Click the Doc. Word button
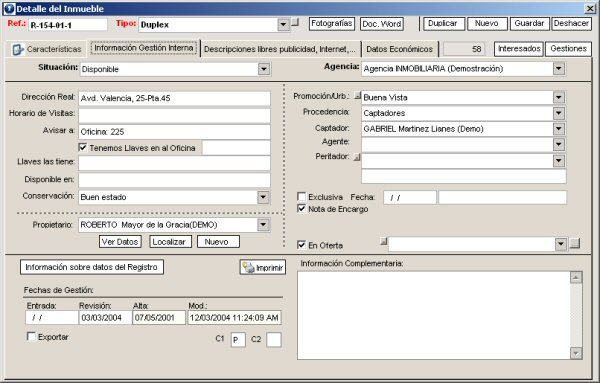The height and width of the screenshot is (383, 600). click(382, 24)
